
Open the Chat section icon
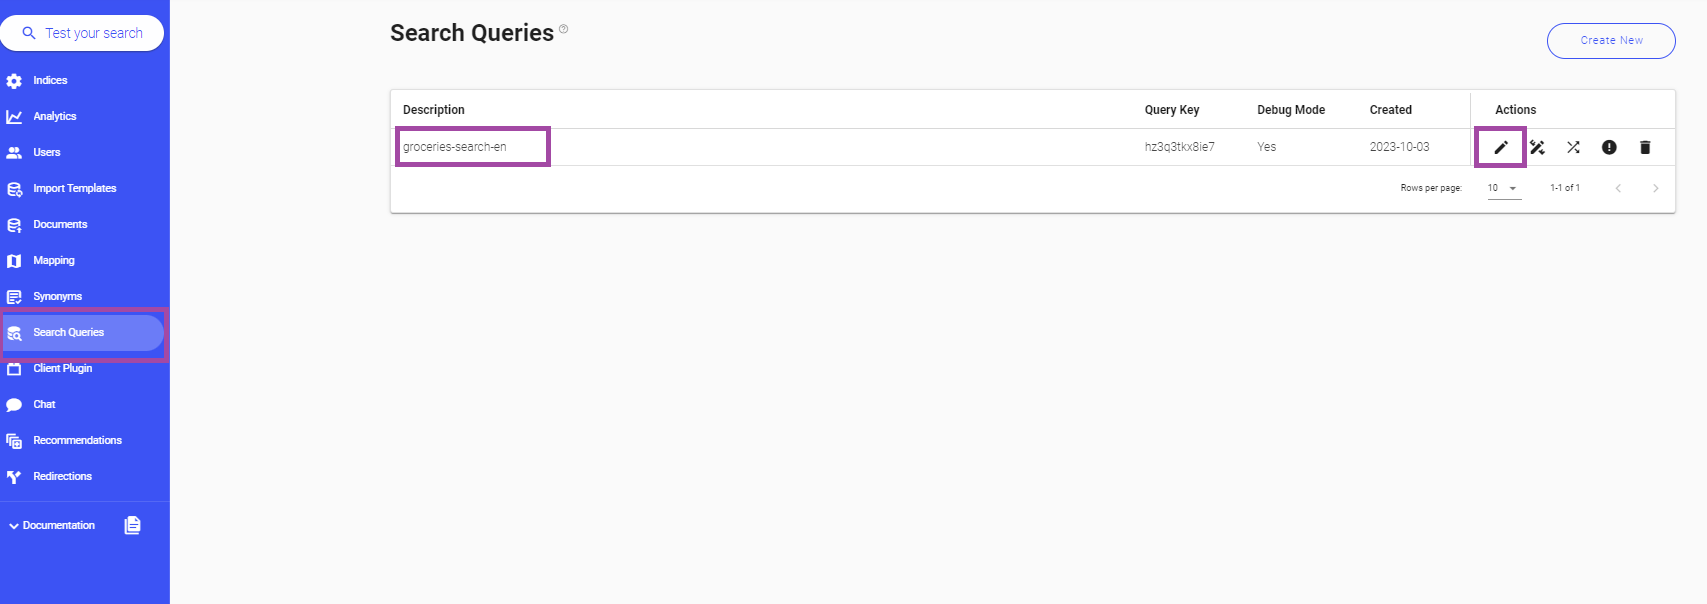pos(14,404)
